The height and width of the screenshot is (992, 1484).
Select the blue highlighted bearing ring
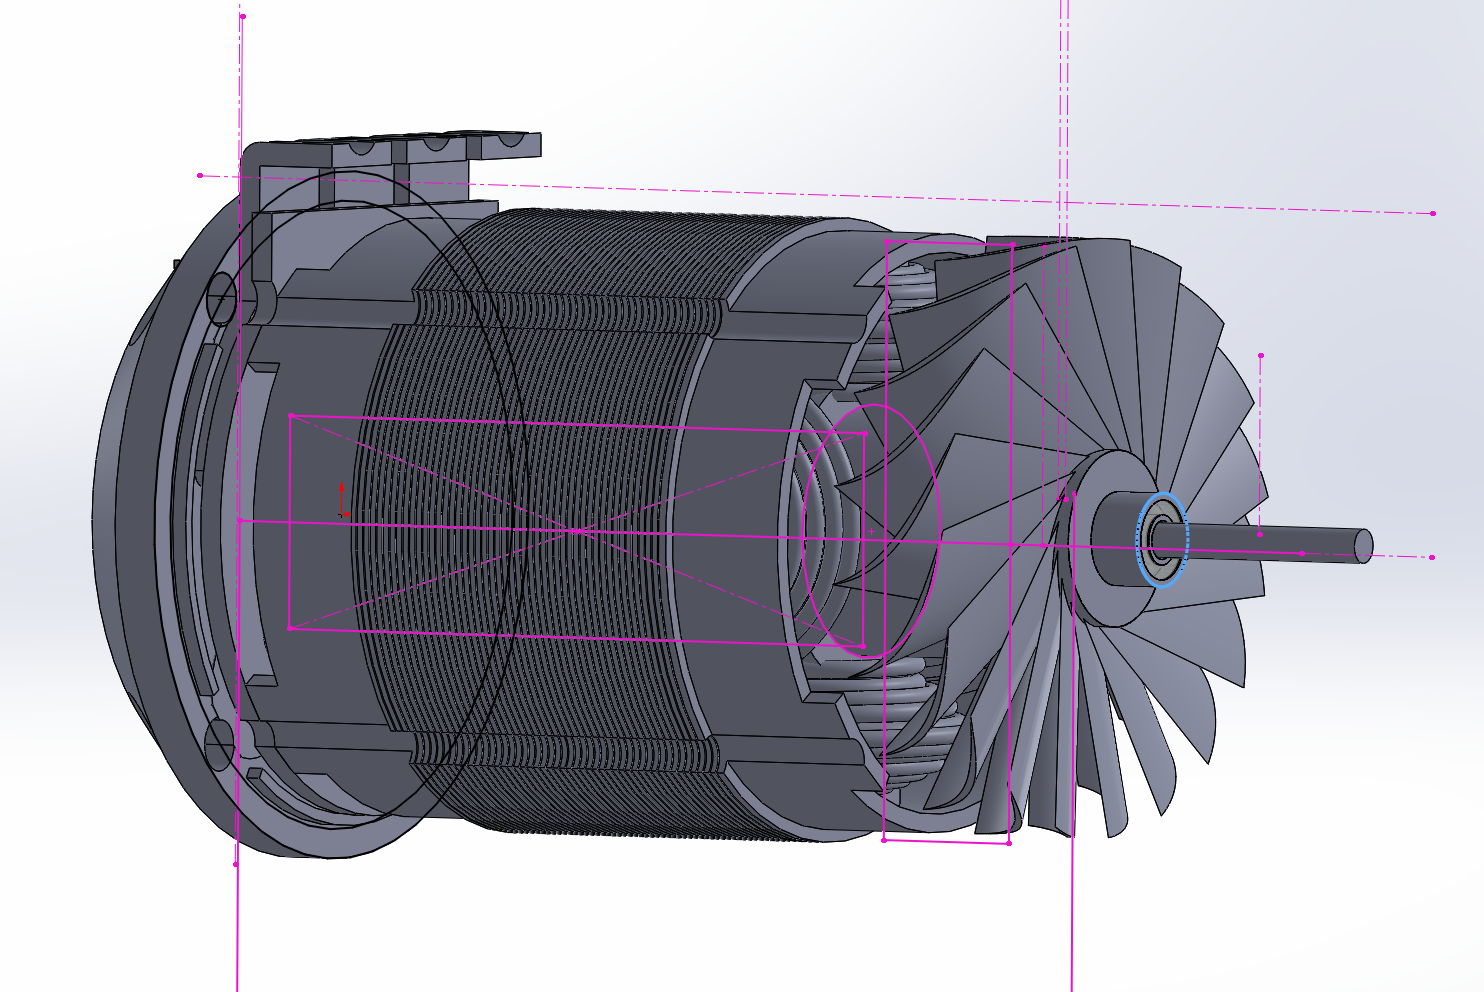1161,540
